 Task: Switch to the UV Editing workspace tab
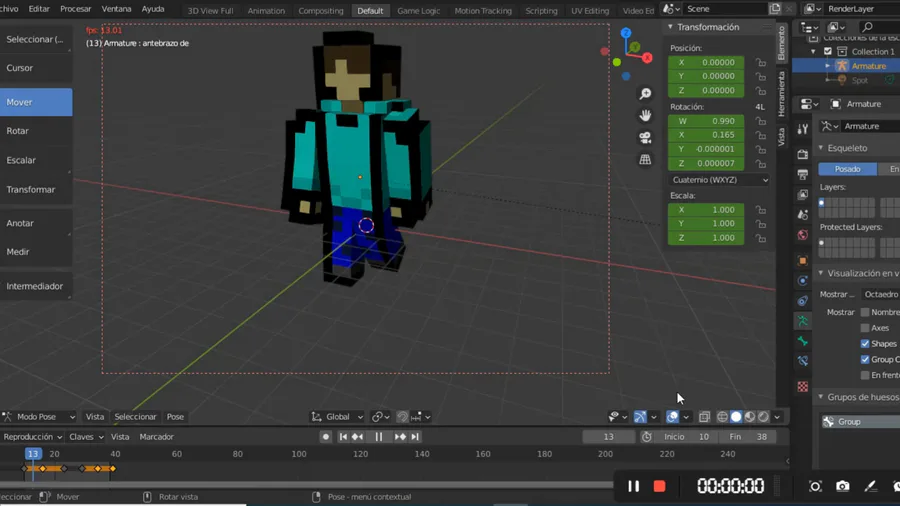590,10
